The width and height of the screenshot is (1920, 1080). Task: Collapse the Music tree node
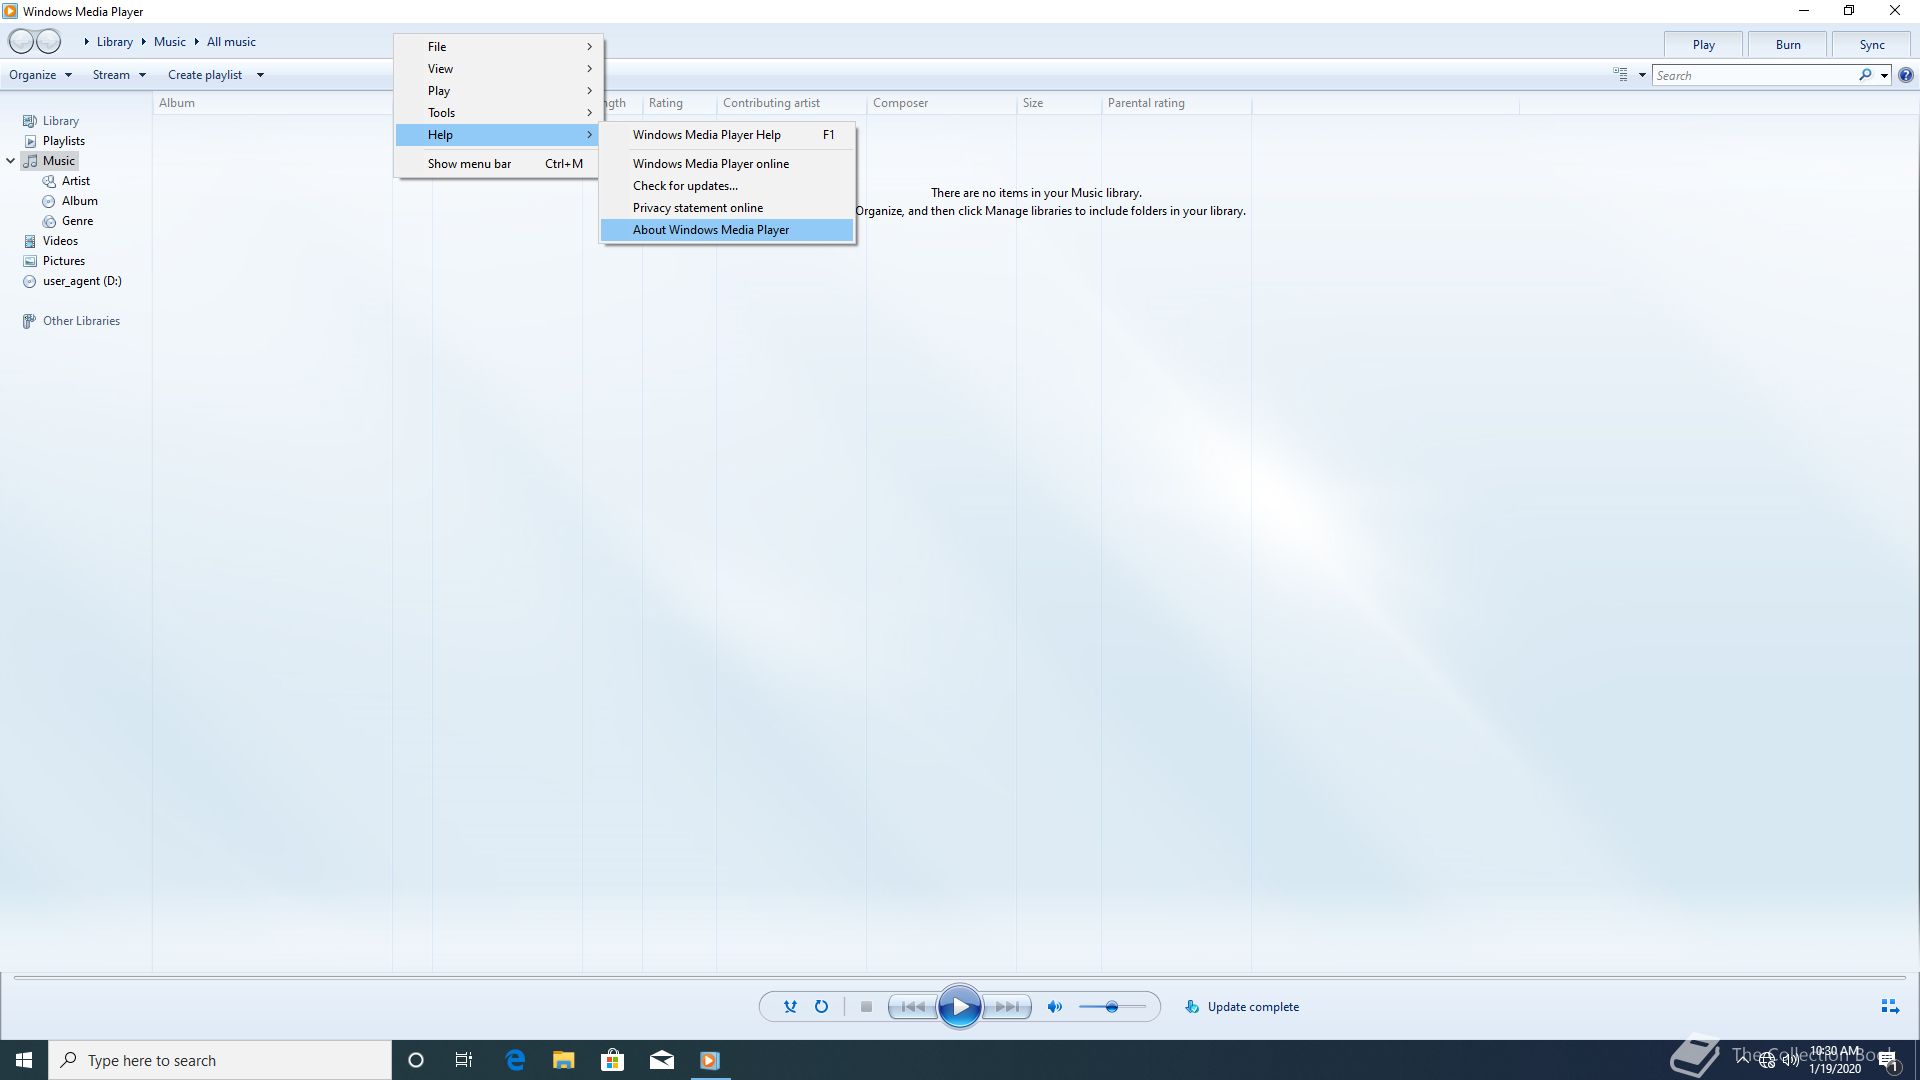pos(11,161)
